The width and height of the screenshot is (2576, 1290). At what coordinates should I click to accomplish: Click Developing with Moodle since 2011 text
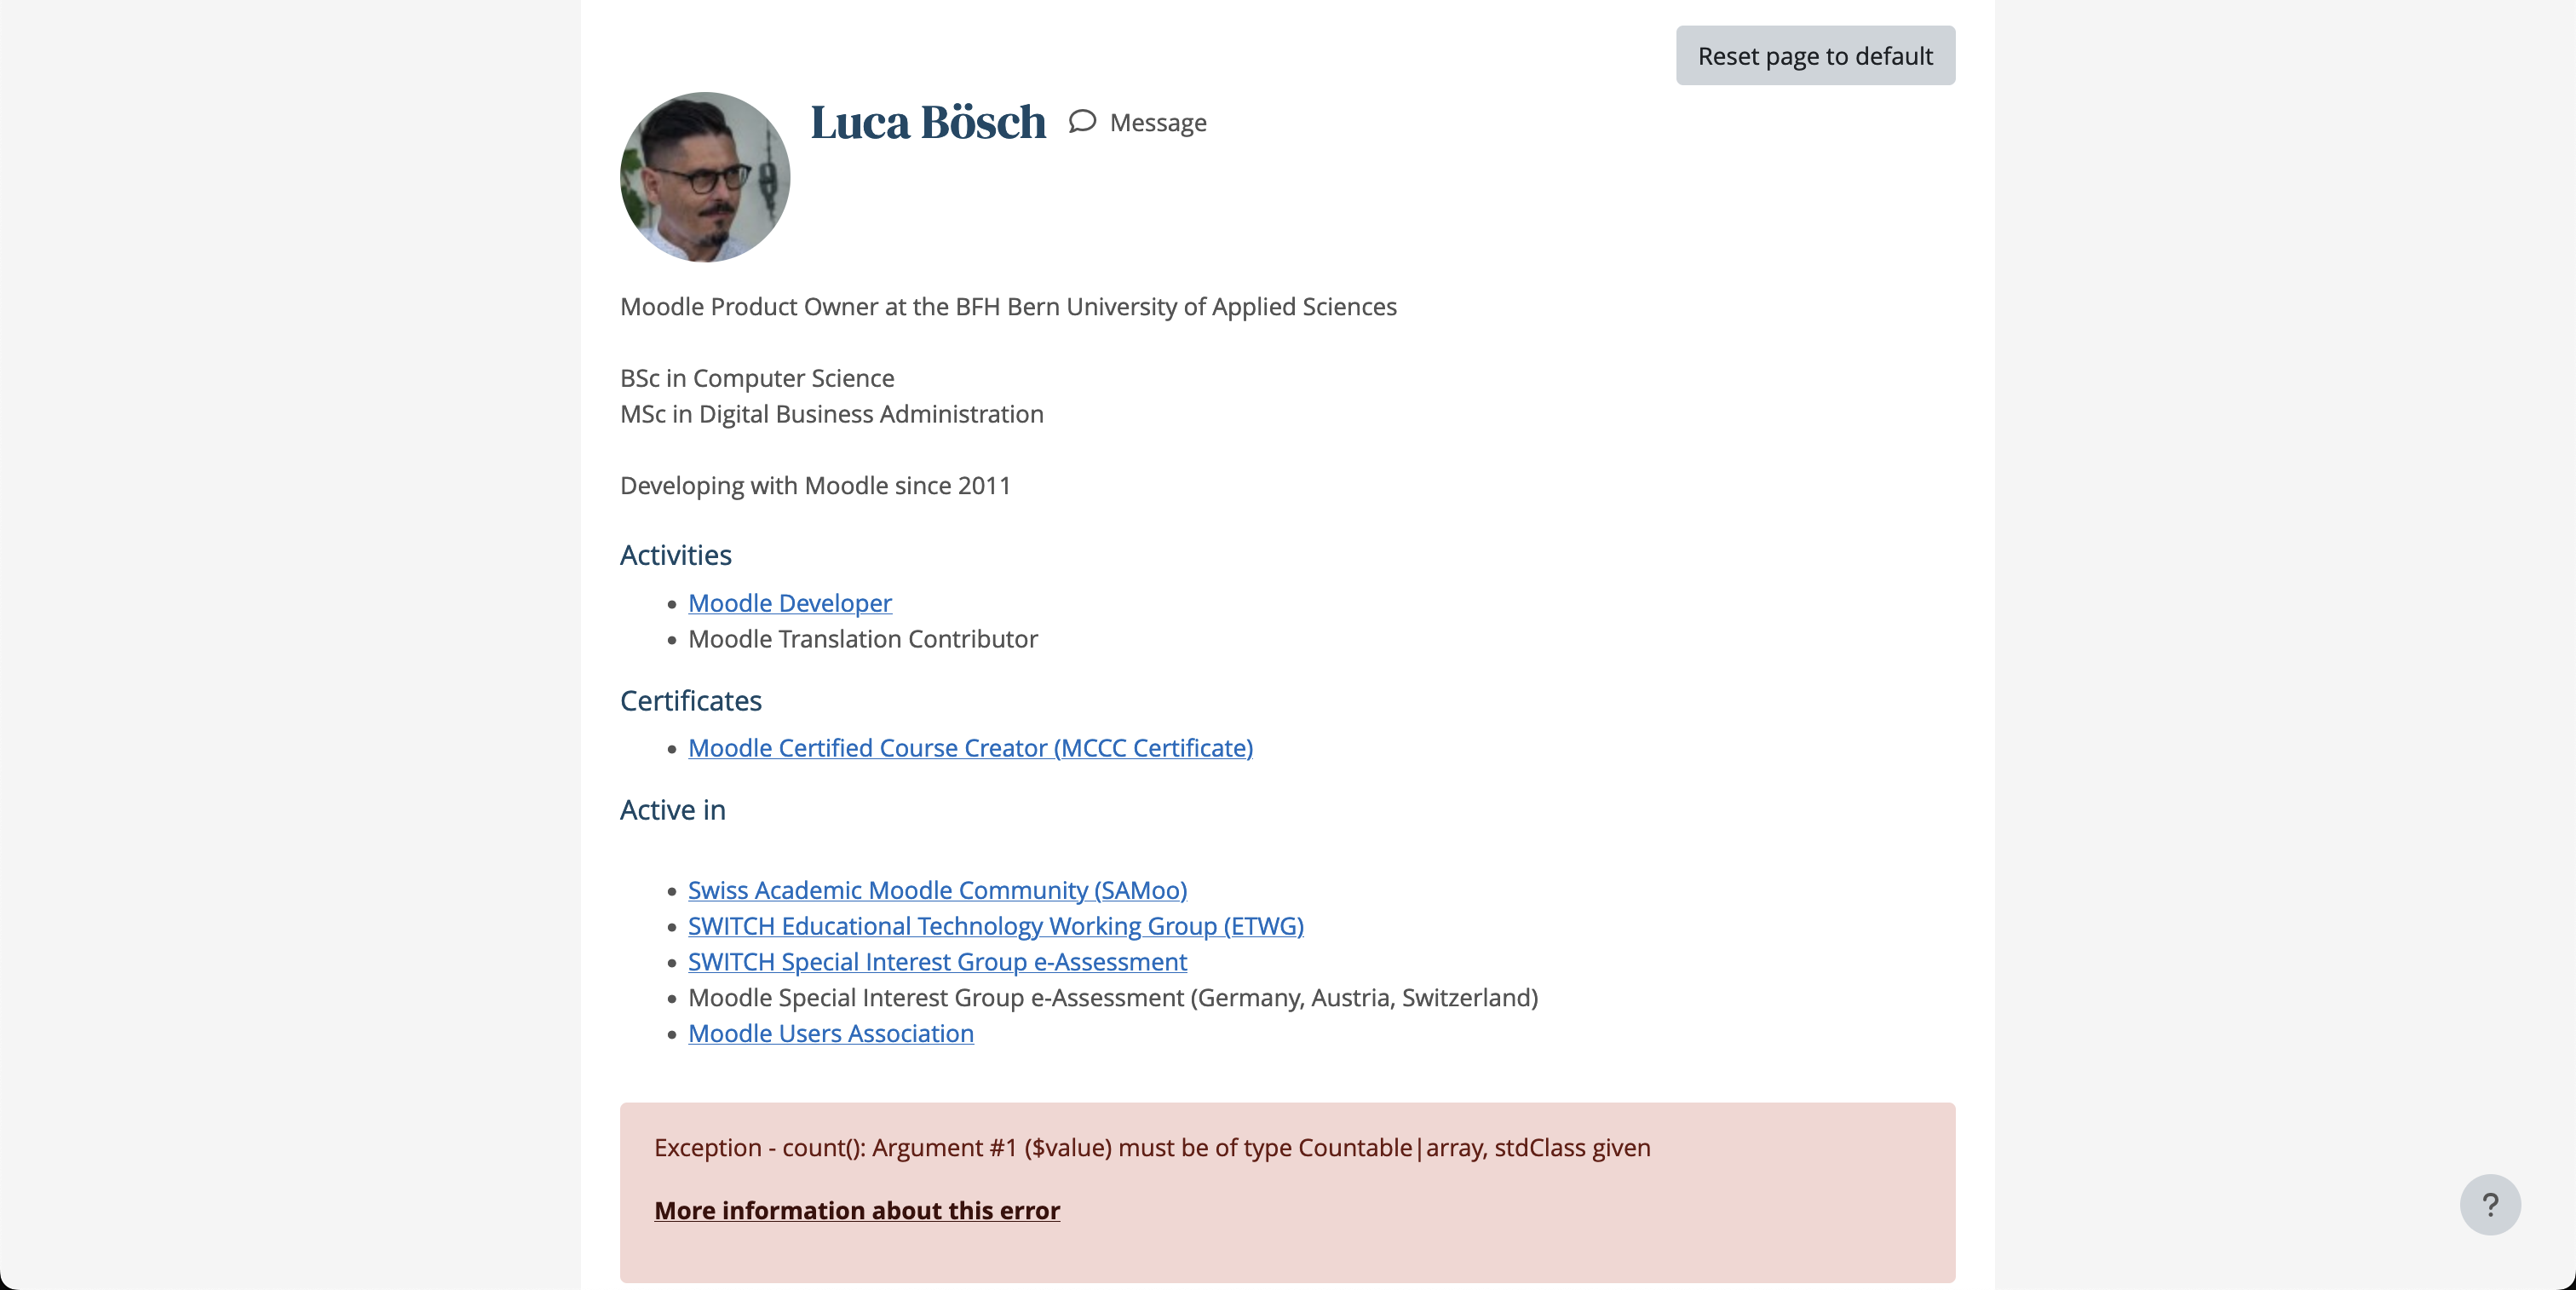tap(815, 486)
